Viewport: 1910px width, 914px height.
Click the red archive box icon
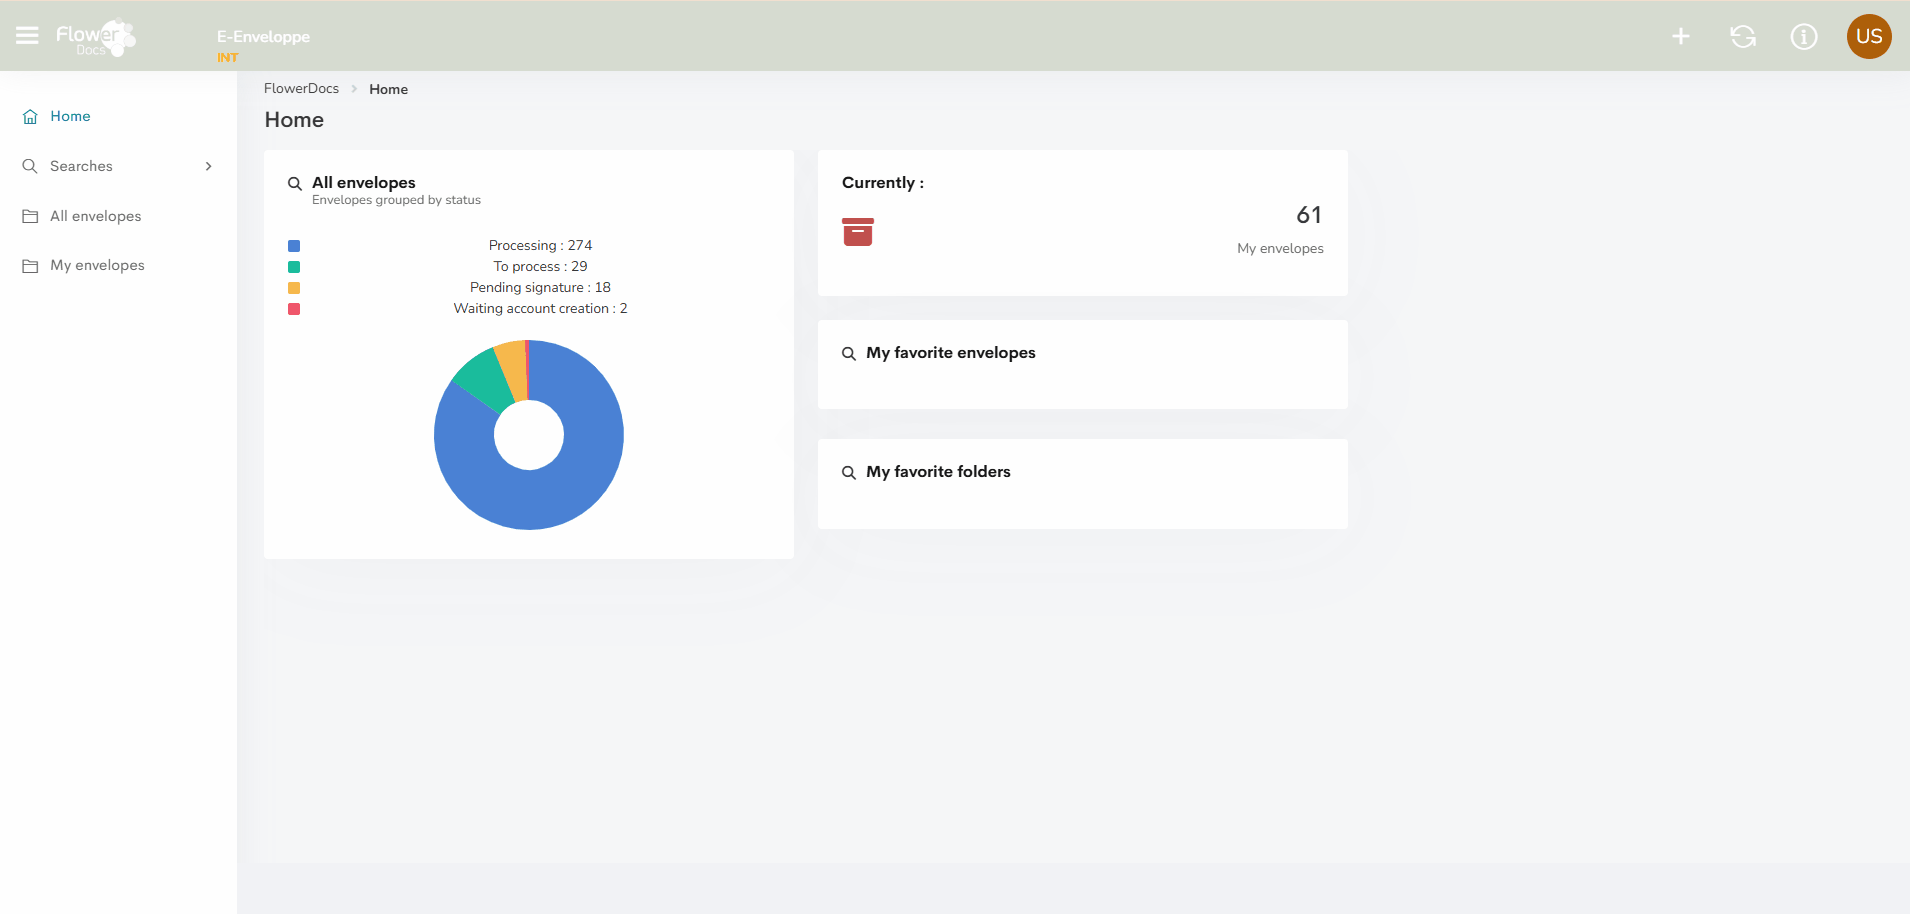858,232
